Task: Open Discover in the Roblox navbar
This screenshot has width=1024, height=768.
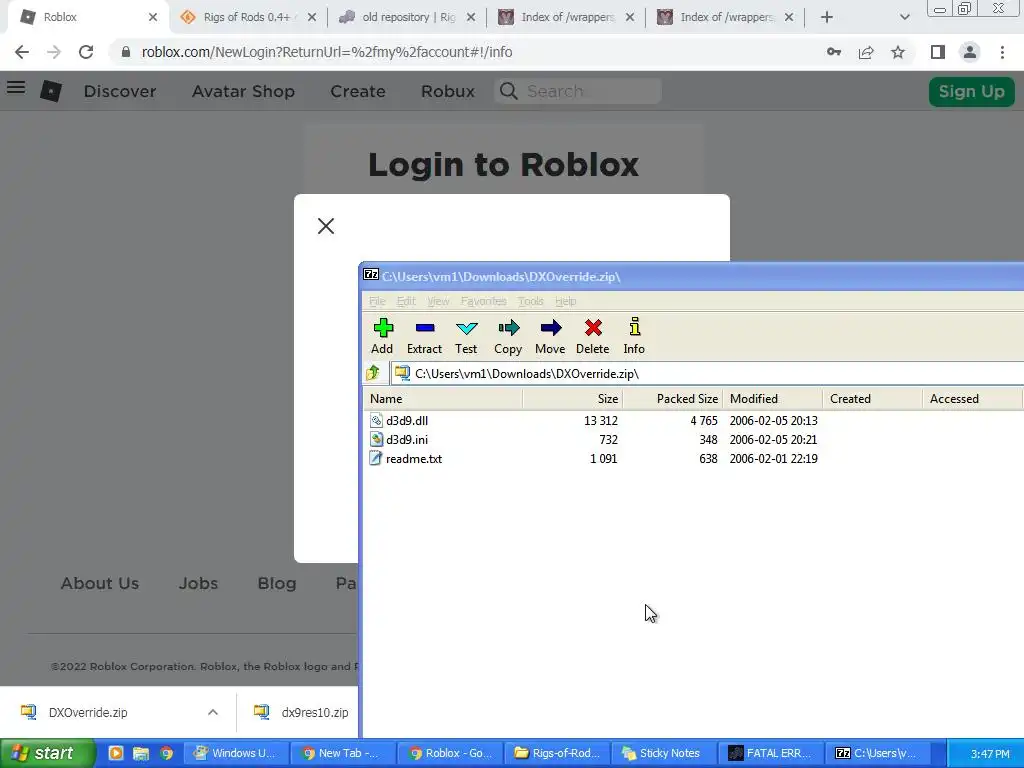Action: [x=120, y=91]
